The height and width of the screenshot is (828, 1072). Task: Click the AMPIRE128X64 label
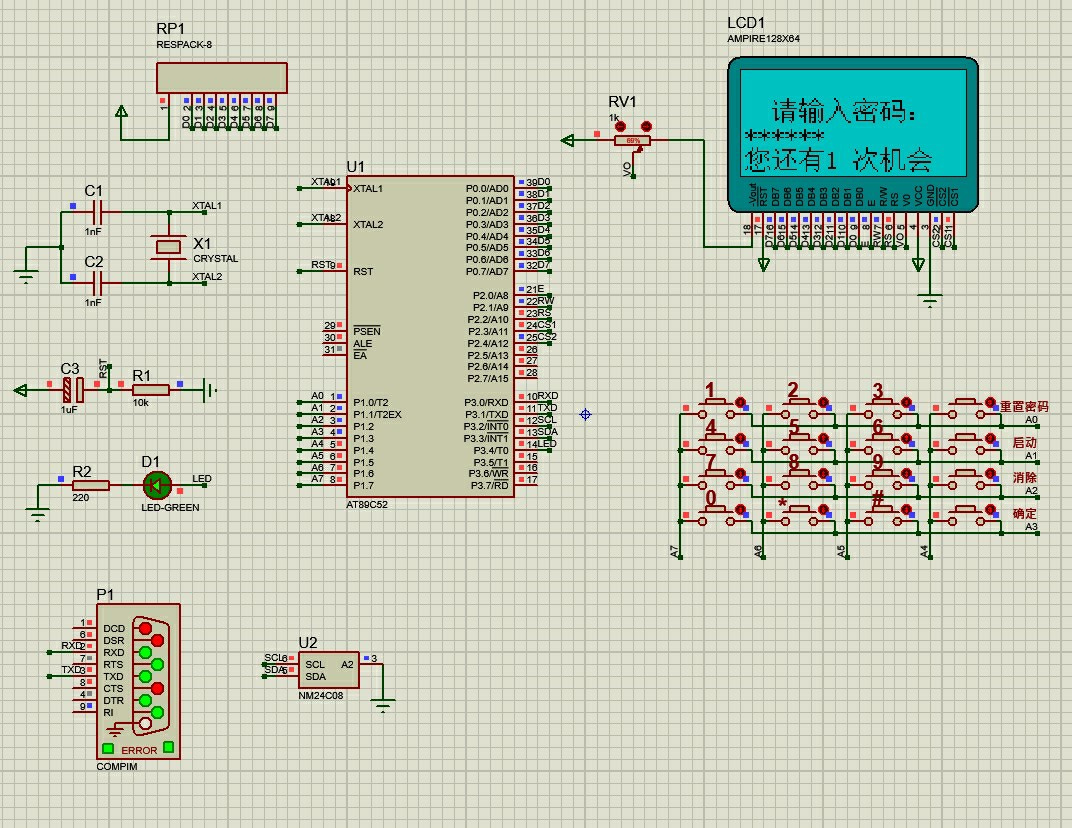coord(764,39)
